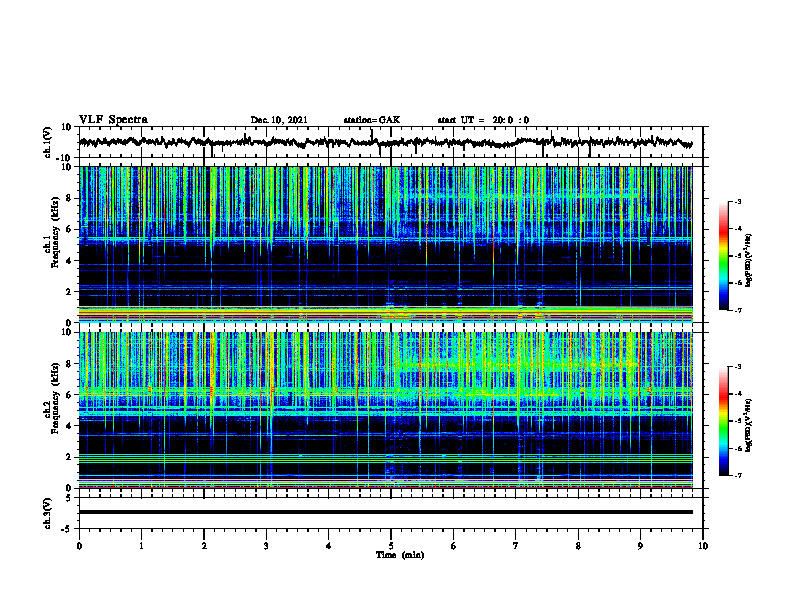Click the "-3" label on ch.2 color bar

point(738,367)
